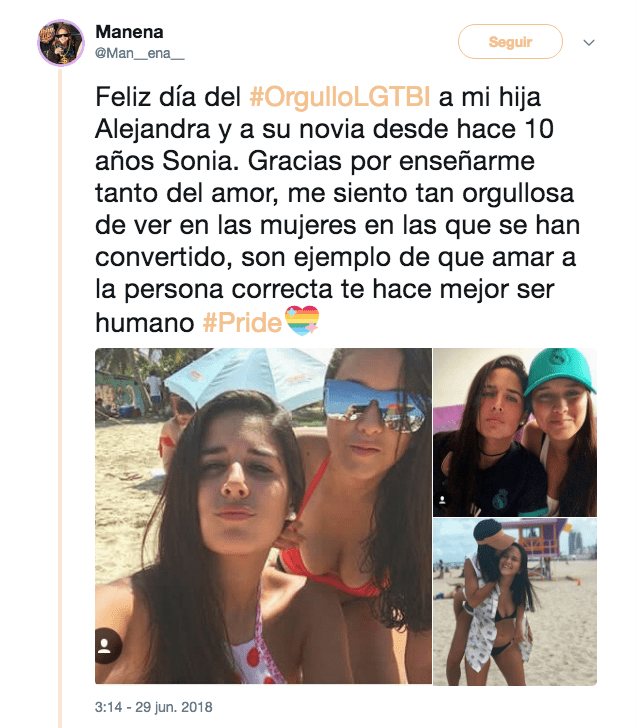The height and width of the screenshot is (728, 637).
Task: Click the tagged-people icon on the large beach selfie
Action: [x=105, y=646]
